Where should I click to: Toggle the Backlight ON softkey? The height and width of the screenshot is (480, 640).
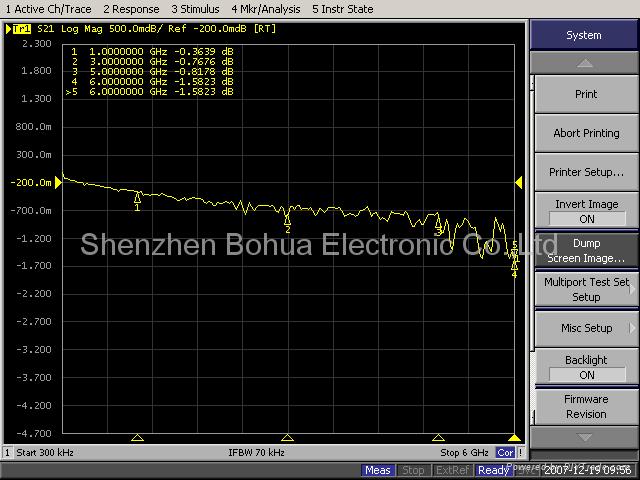[x=586, y=367]
